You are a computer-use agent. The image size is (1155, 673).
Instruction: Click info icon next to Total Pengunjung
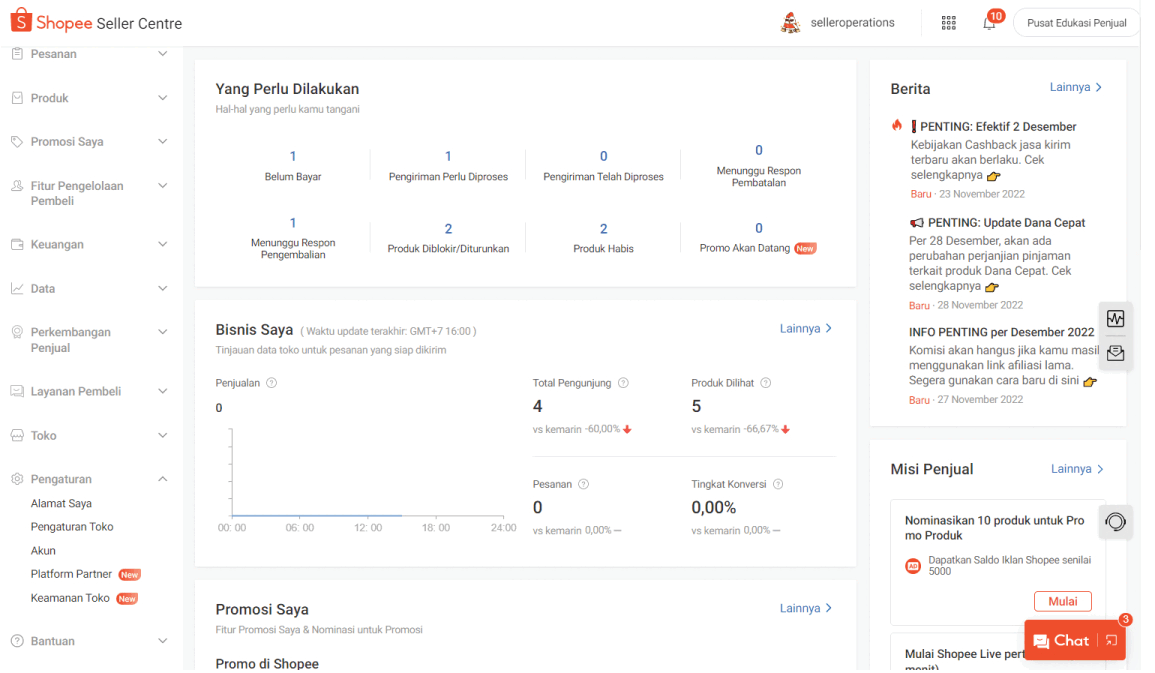click(623, 383)
